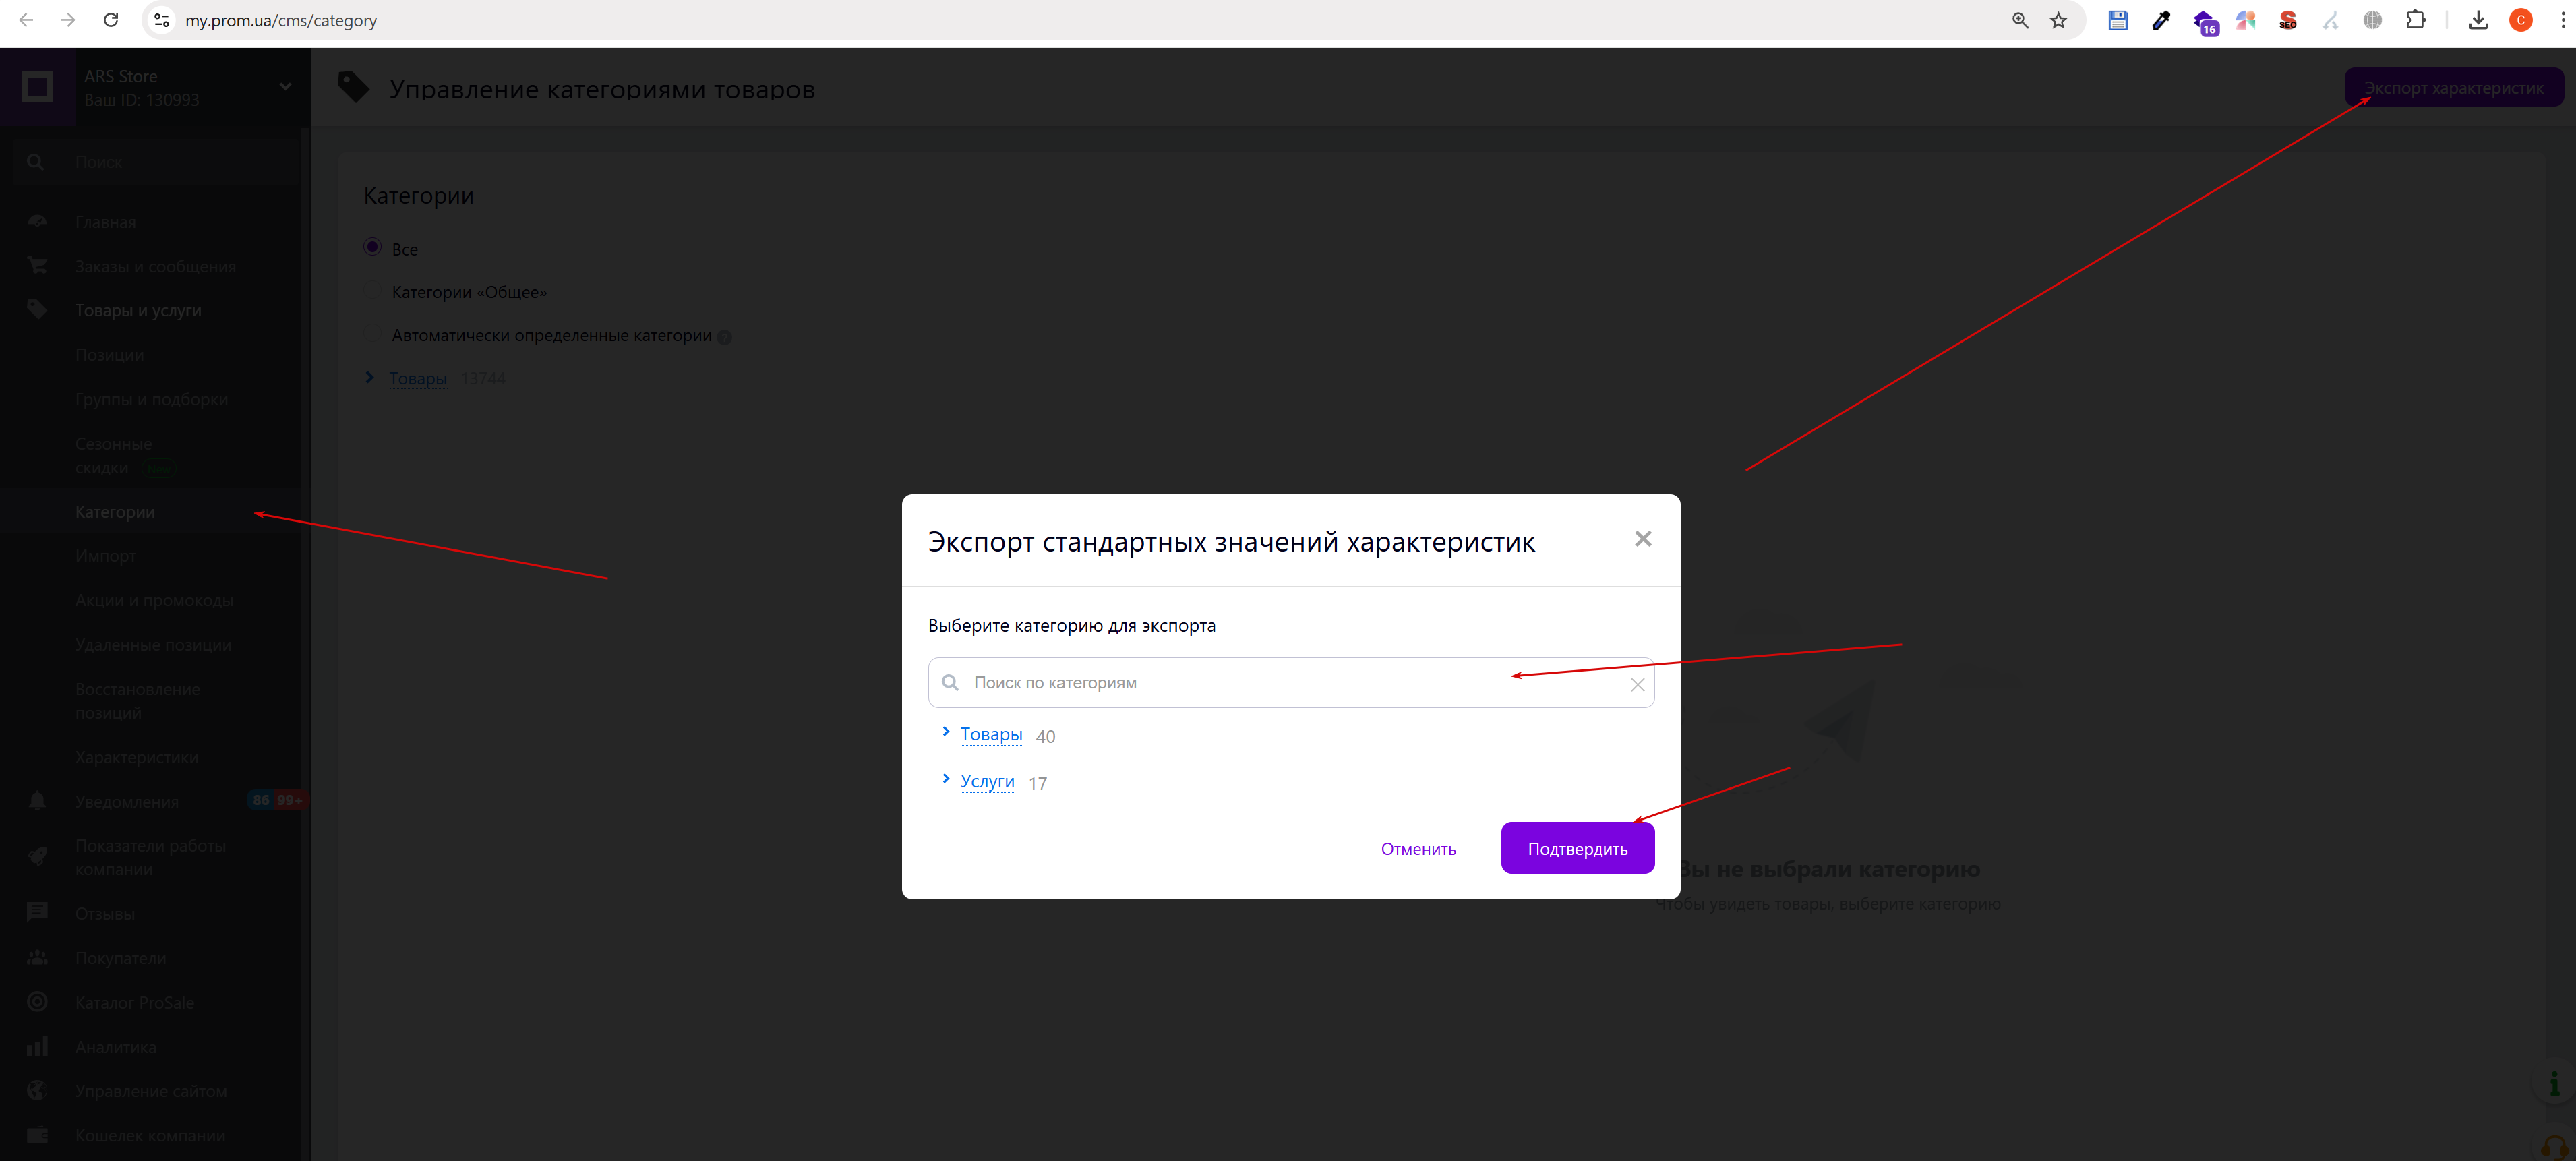Click the rocket icon in sidebar
The image size is (2576, 1161).
(37, 856)
